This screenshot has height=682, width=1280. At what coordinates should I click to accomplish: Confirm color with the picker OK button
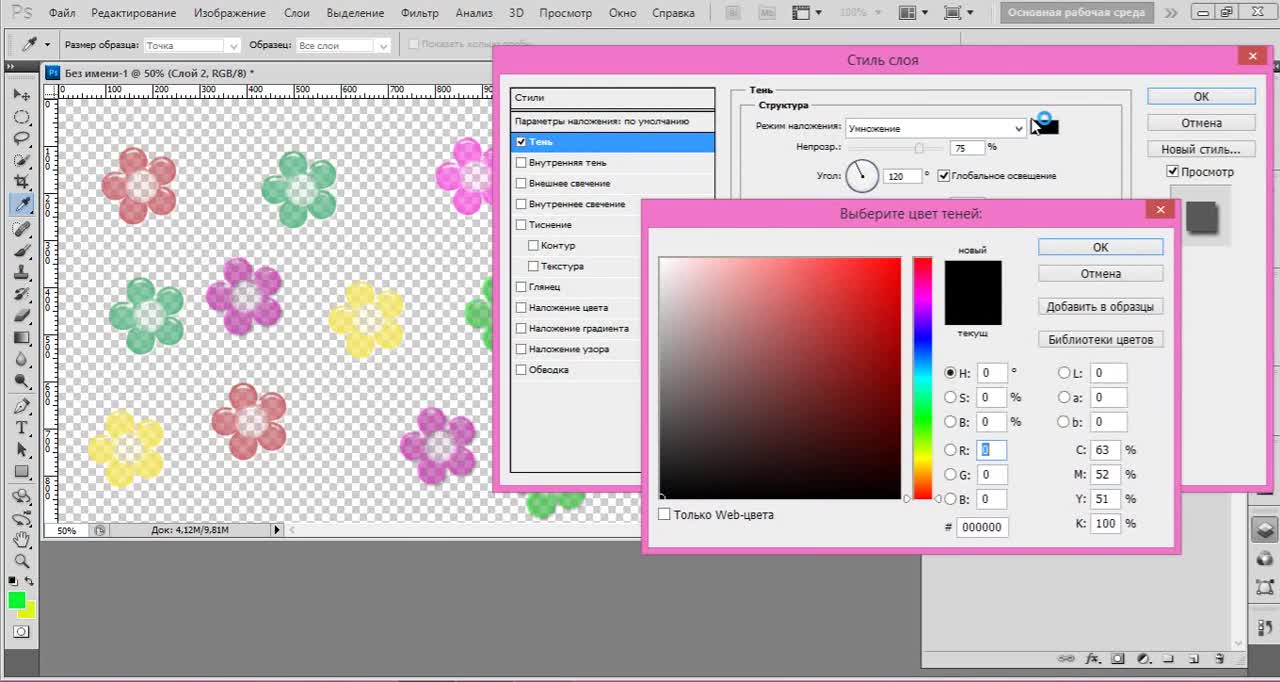coord(1100,247)
